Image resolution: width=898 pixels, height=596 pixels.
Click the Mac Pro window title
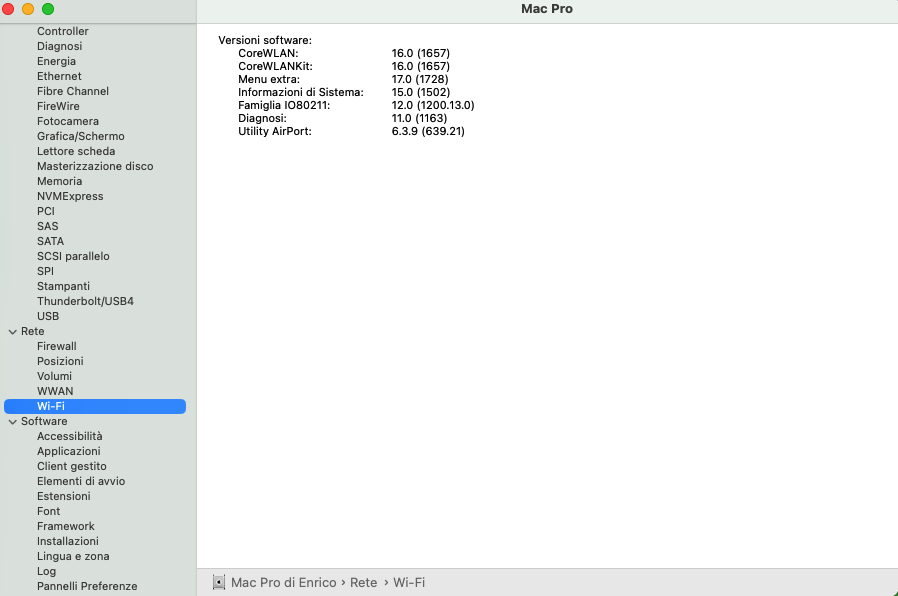point(547,9)
